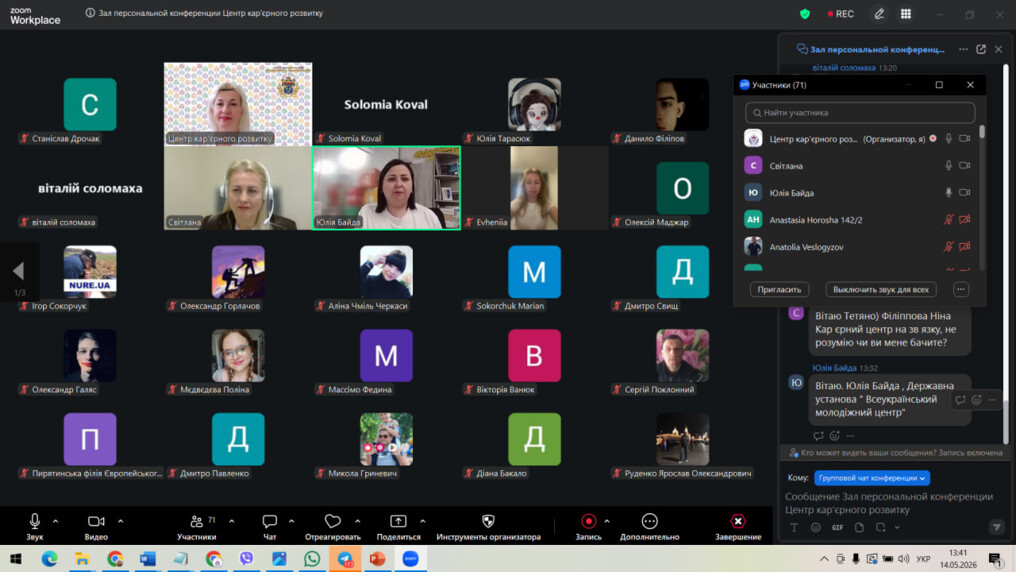The image size is (1016, 572).
Task: Mute microphone with Звук button
Action: point(34,527)
